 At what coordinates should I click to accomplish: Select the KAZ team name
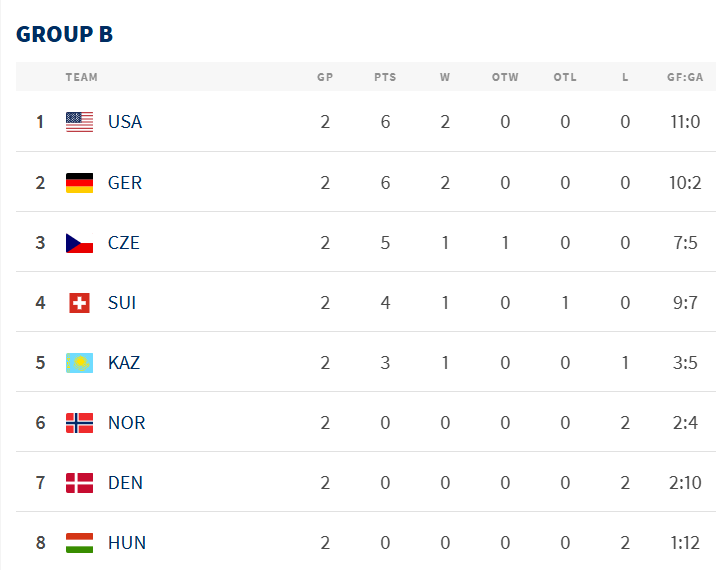[124, 363]
